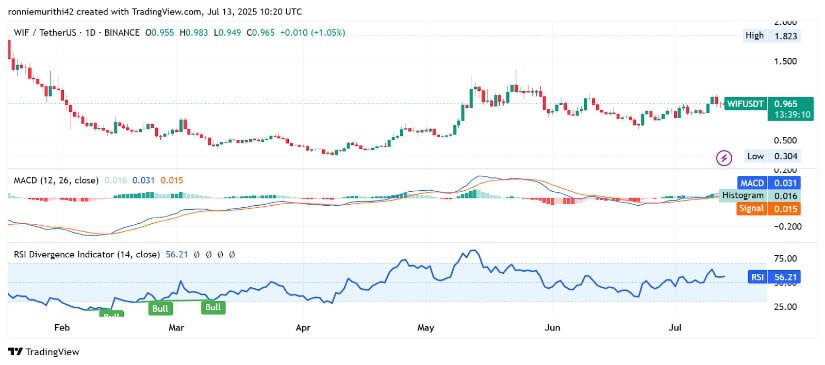Click the Bull label before Mar

coord(159,309)
